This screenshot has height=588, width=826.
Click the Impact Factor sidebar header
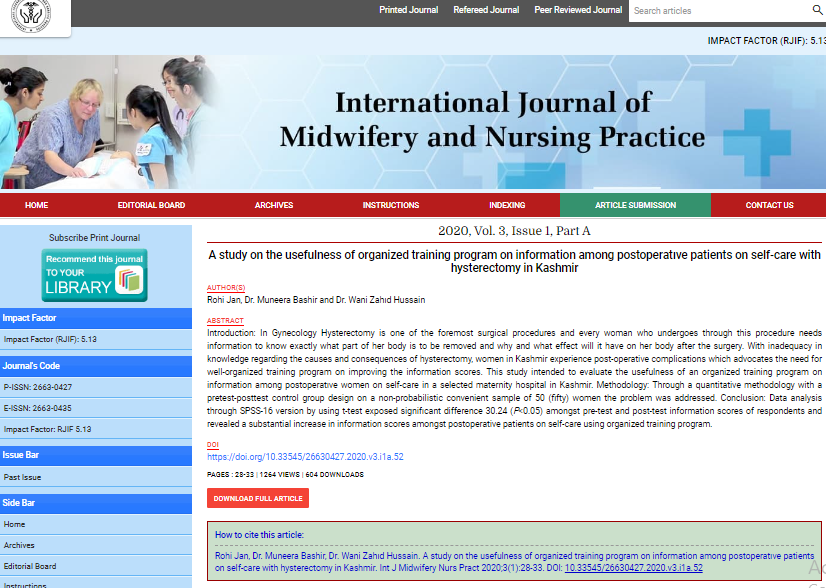coord(96,318)
